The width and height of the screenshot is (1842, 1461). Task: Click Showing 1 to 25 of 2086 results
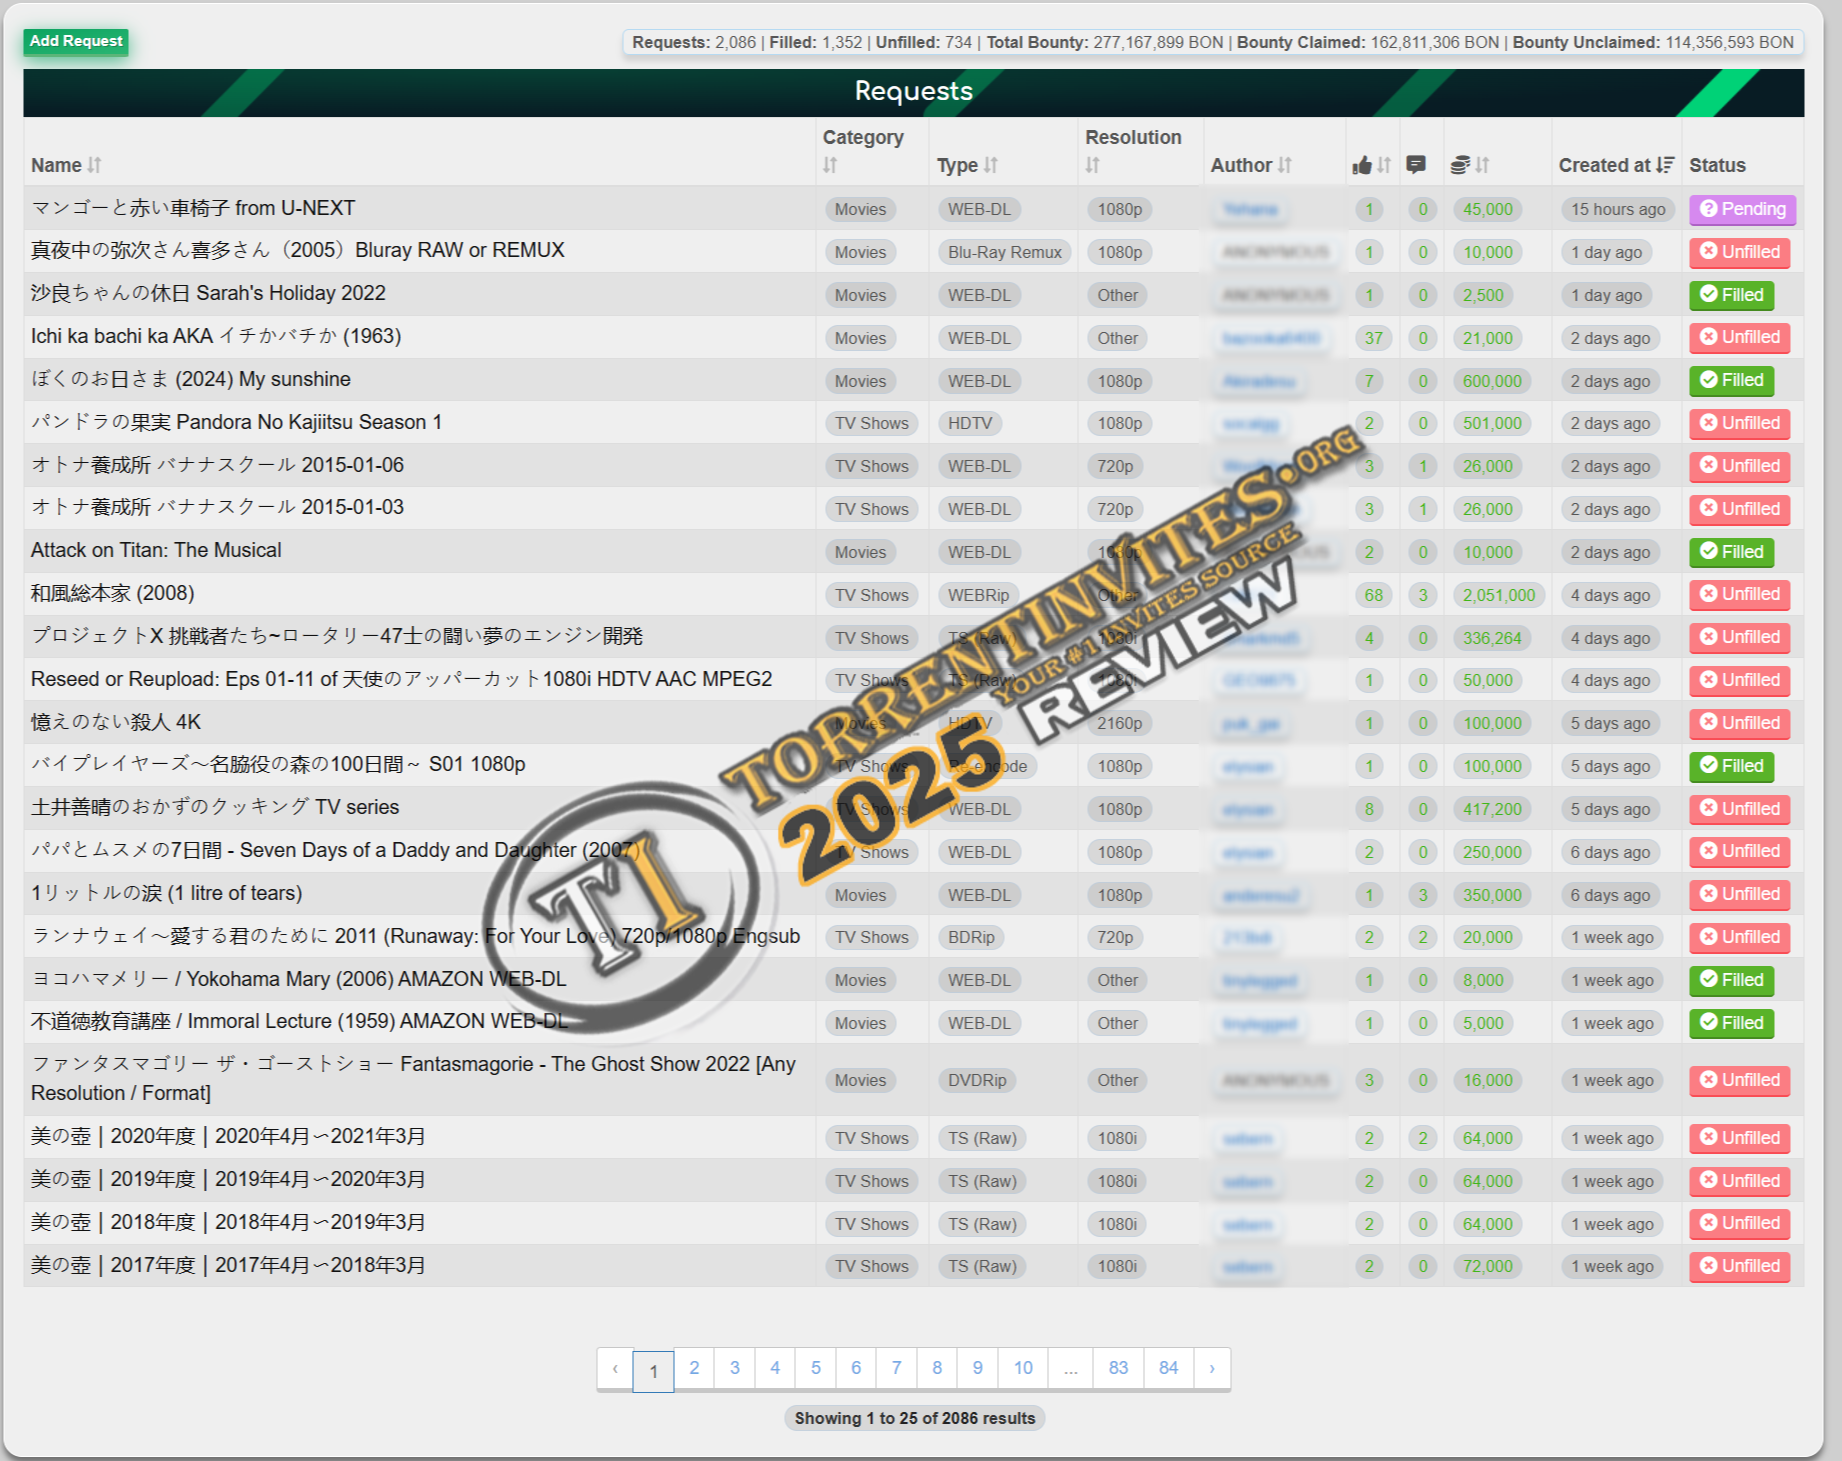[x=914, y=1418]
